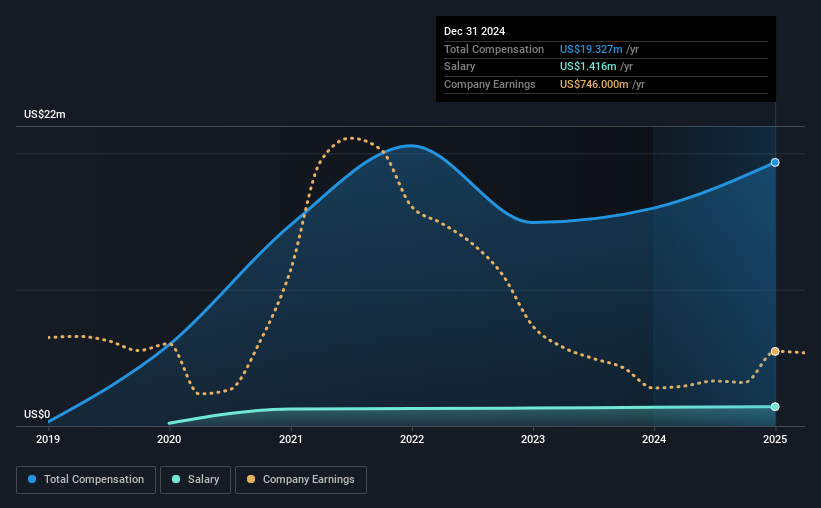Click the US$19.327m total compensation value
The height and width of the screenshot is (508, 821).
[x=591, y=49]
